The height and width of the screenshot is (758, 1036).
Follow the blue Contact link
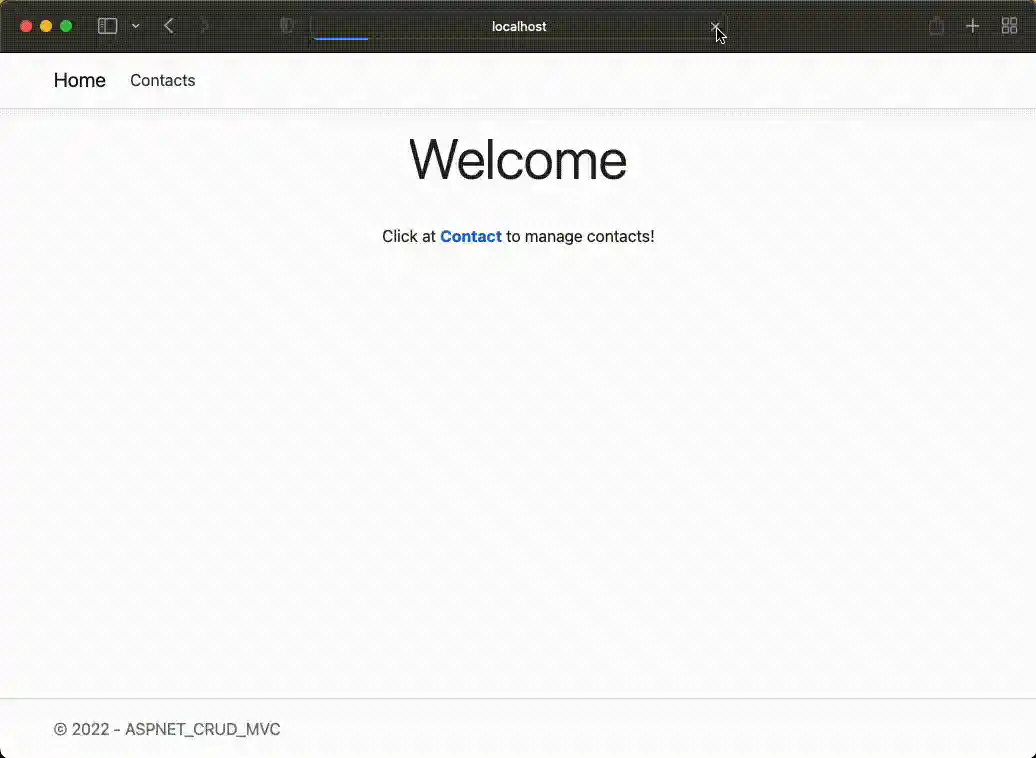click(x=470, y=236)
